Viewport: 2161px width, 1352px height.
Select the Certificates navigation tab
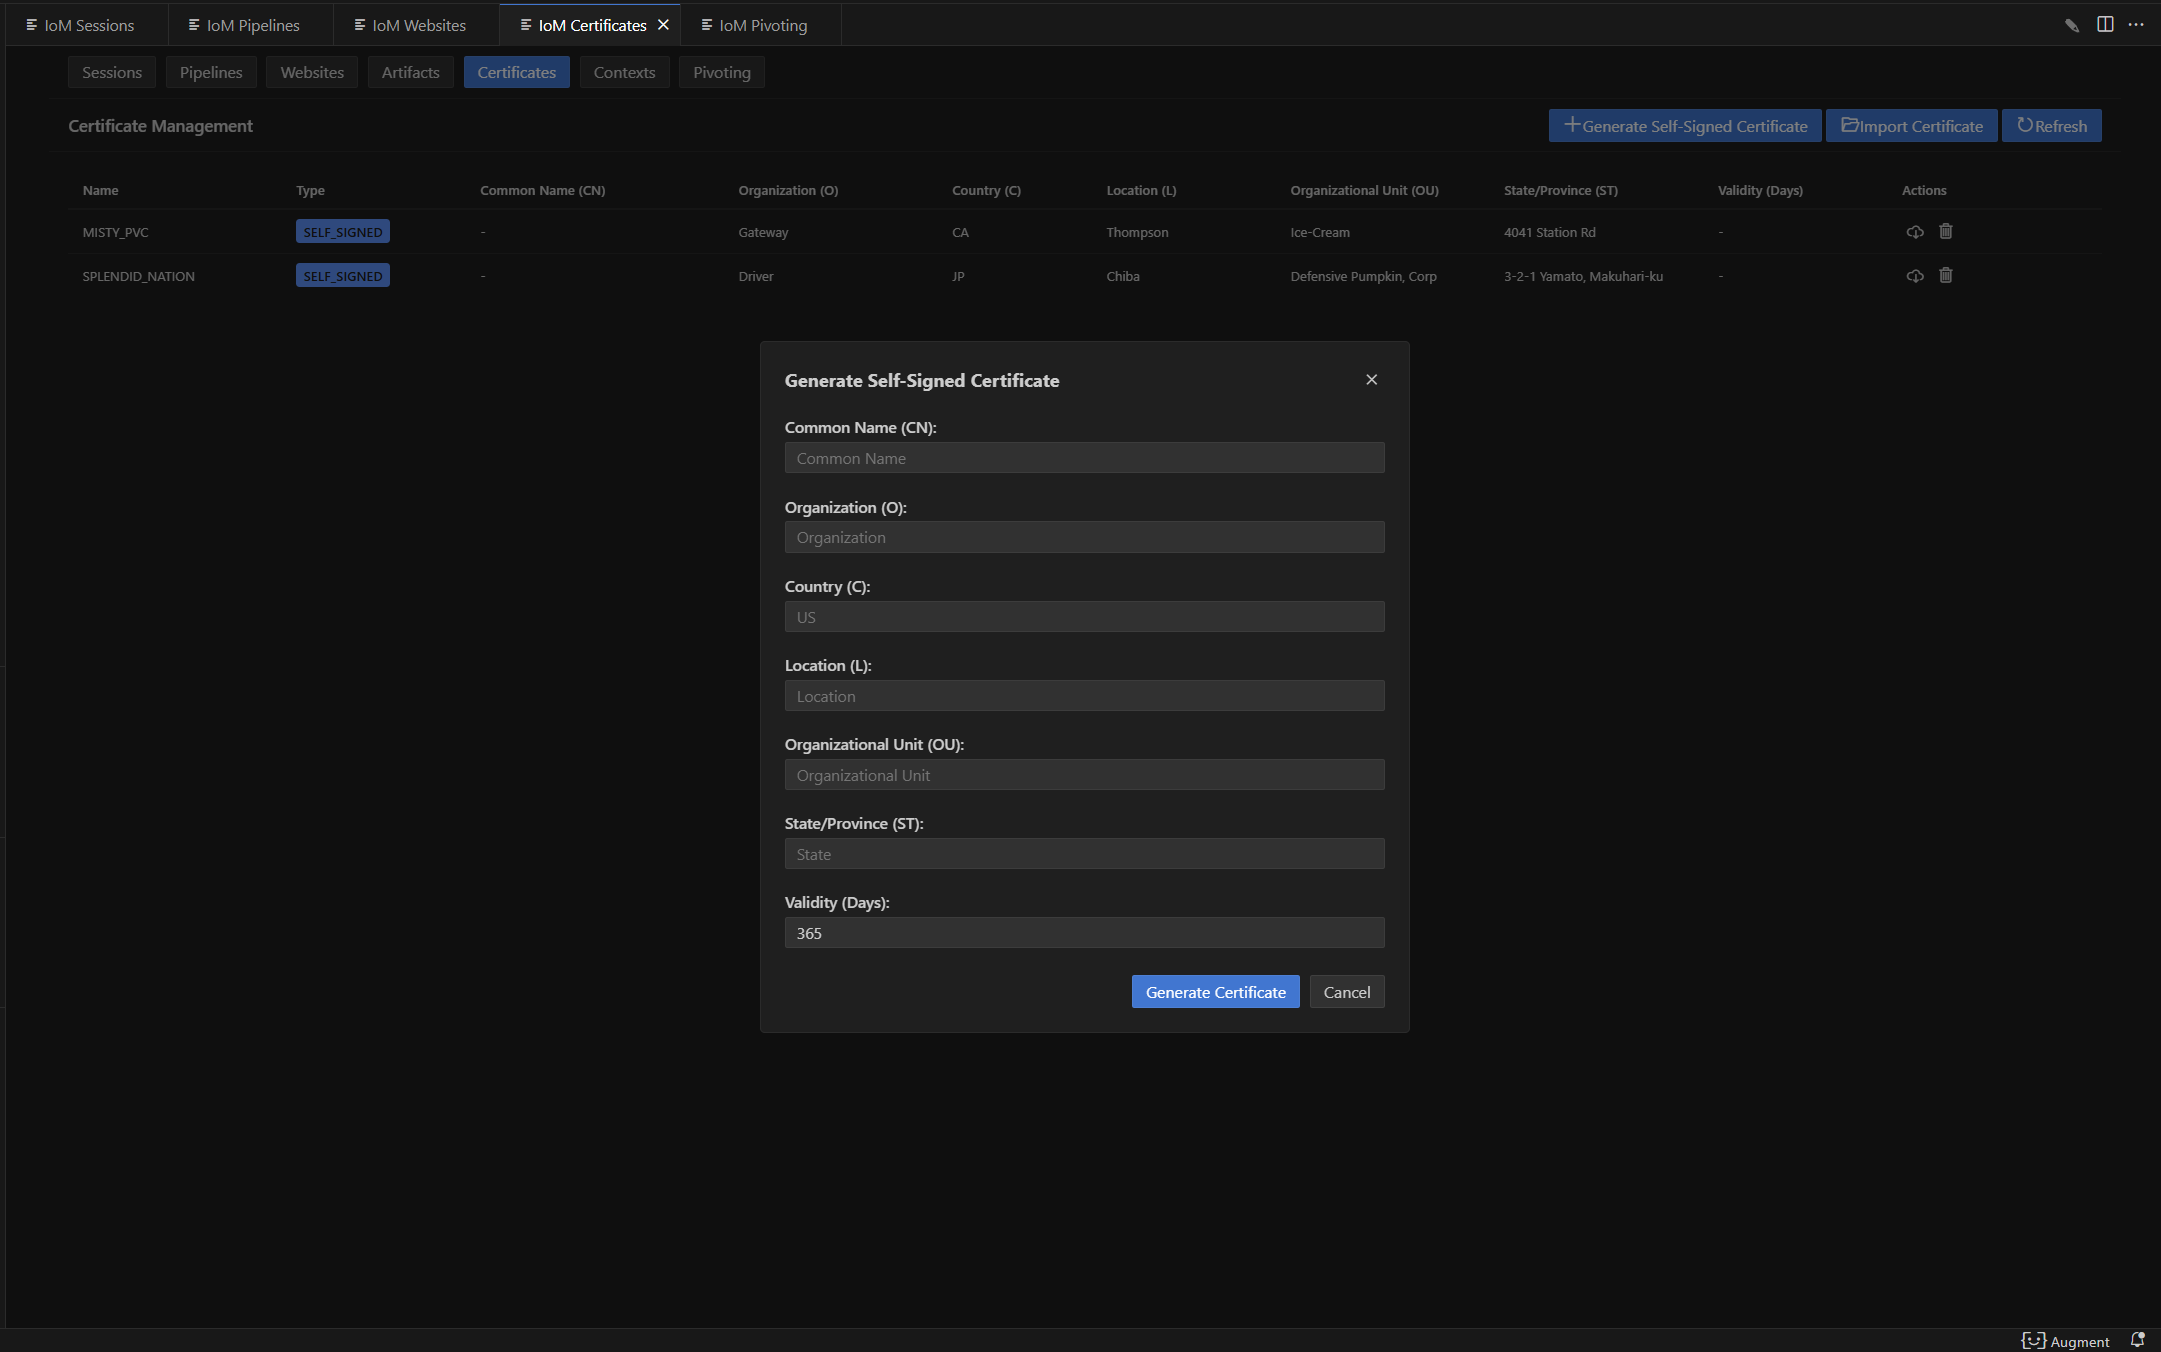[516, 72]
